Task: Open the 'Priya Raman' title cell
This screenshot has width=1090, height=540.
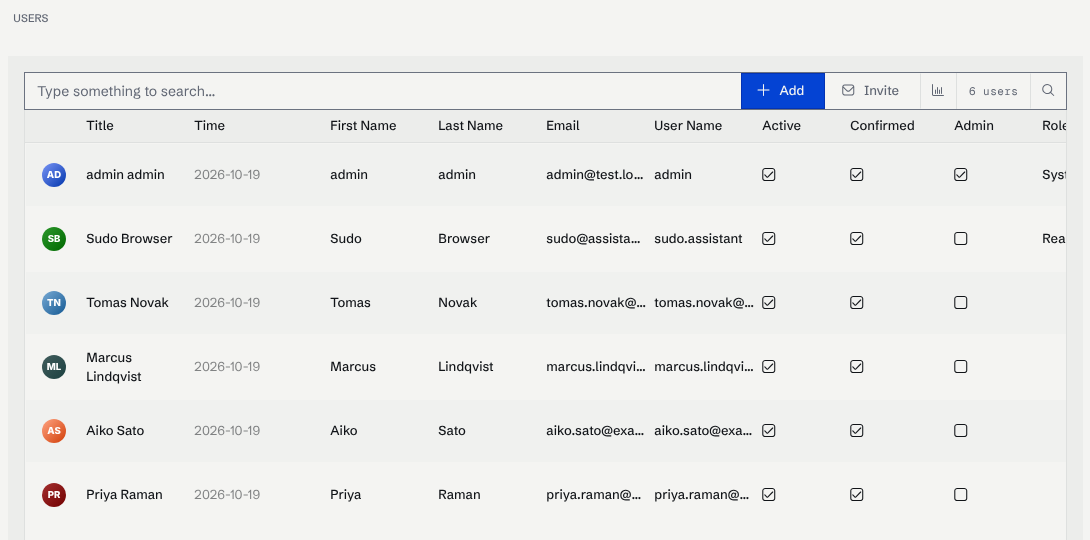Action: (x=124, y=495)
